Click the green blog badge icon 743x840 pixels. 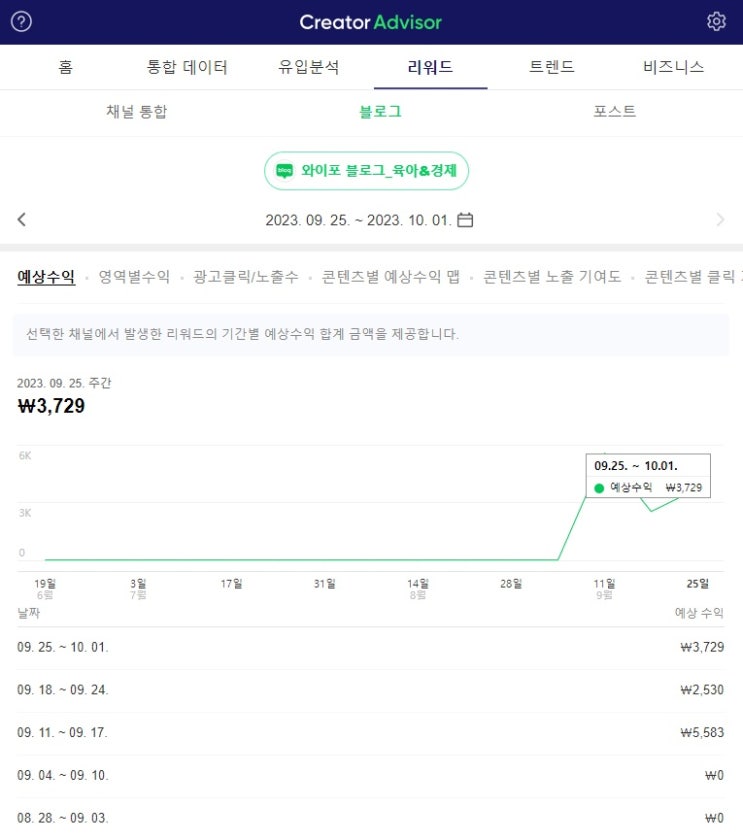pos(285,171)
